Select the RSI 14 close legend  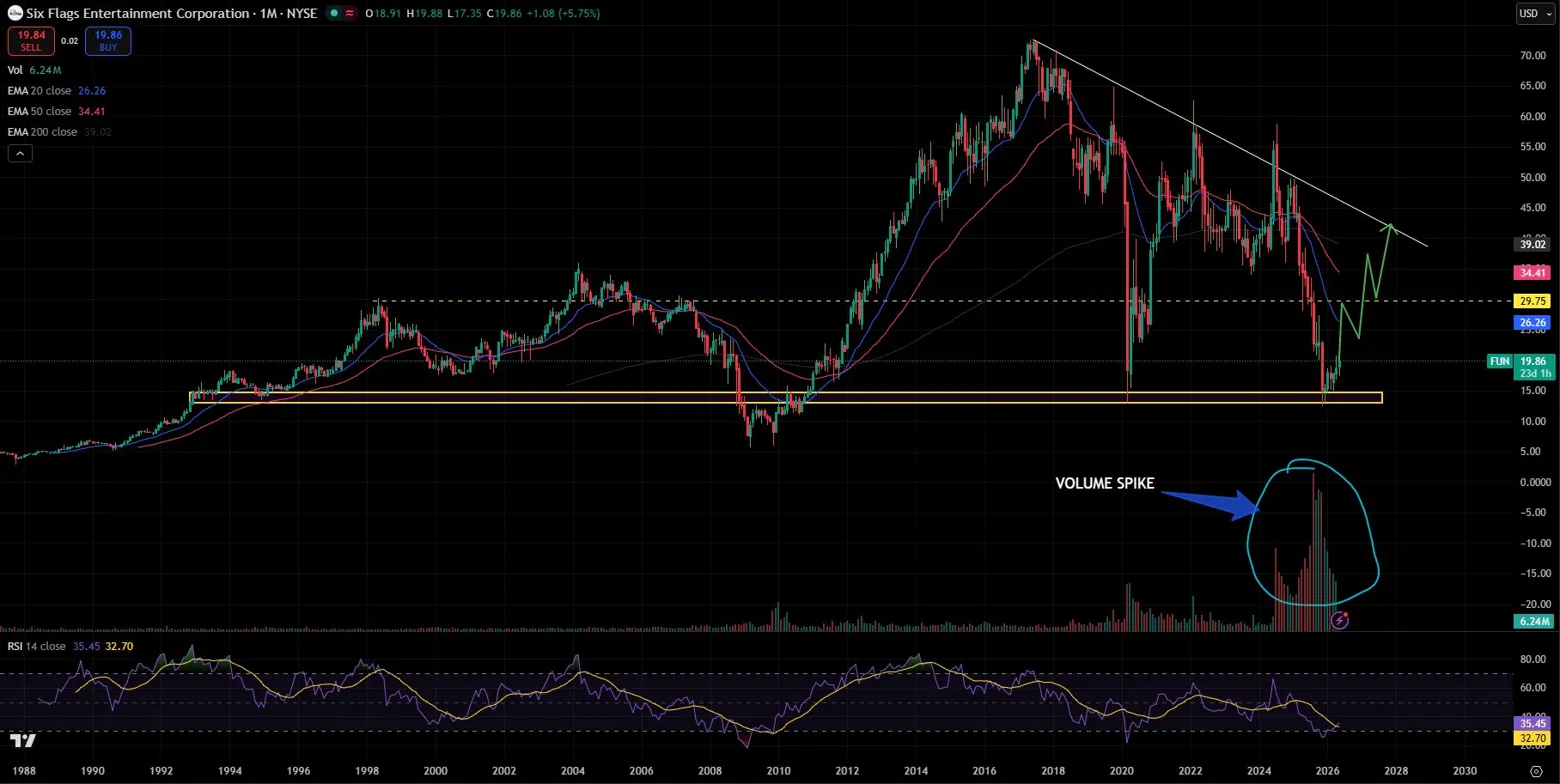click(69, 646)
